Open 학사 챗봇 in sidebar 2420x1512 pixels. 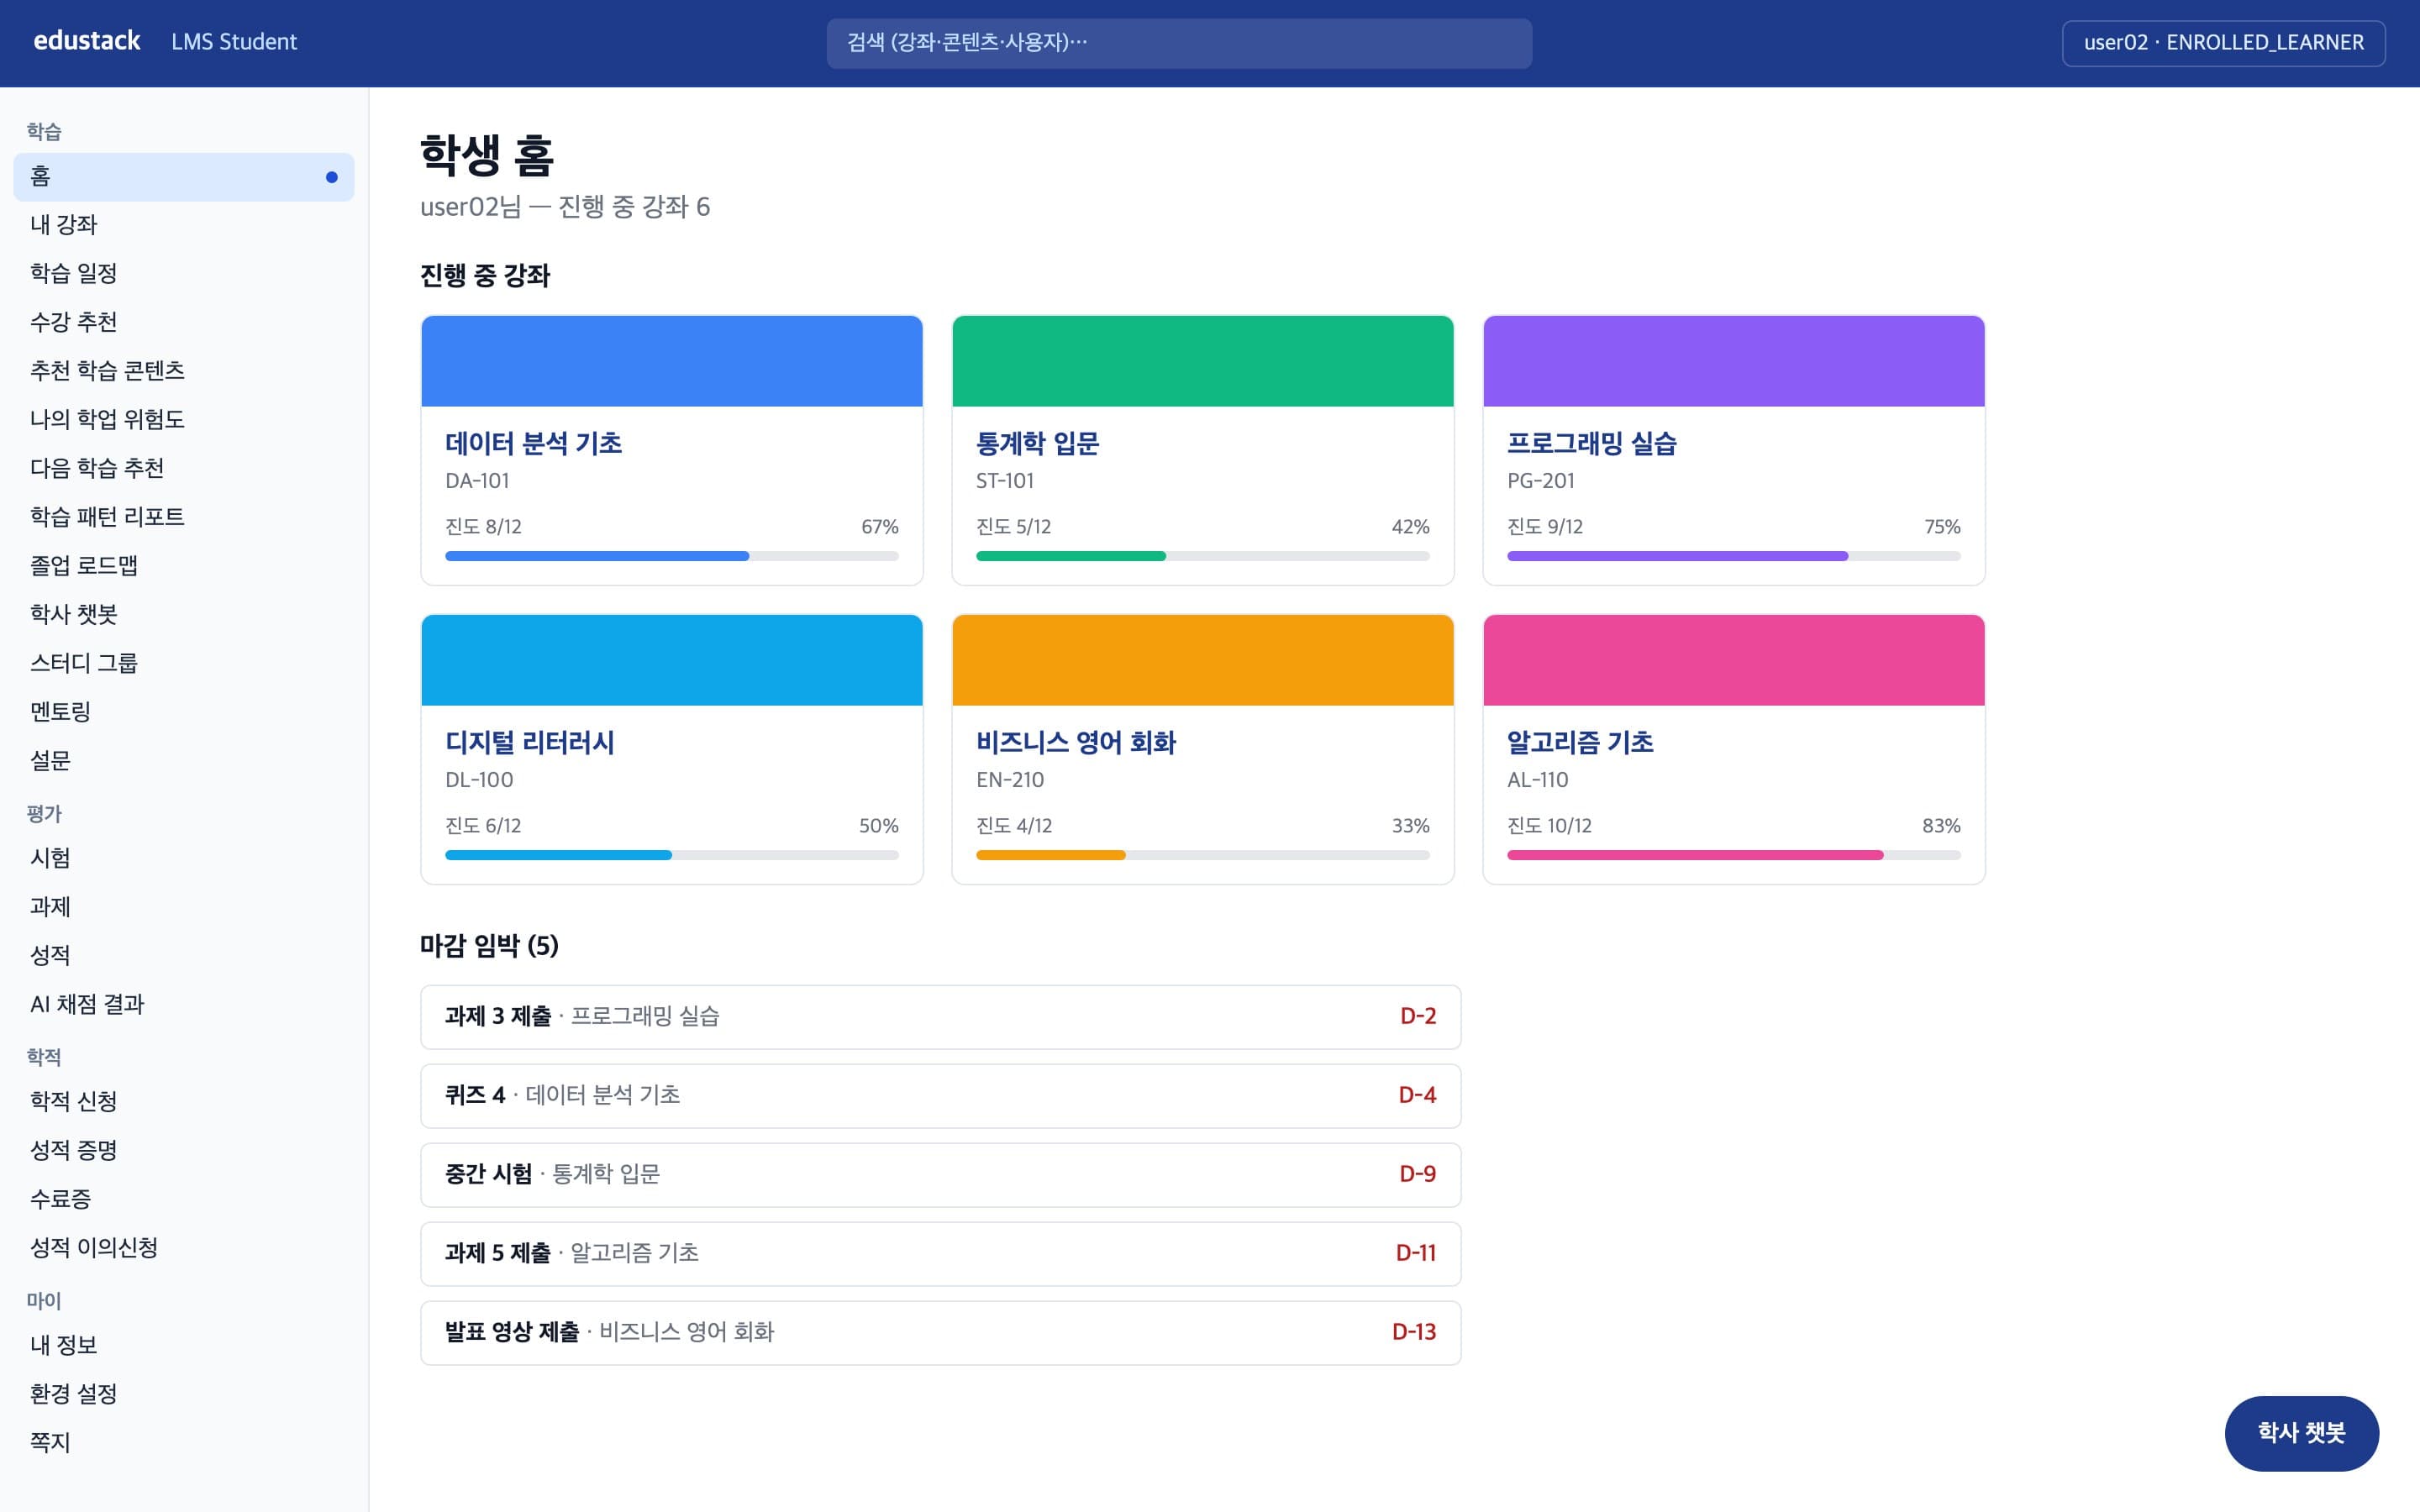point(184,614)
